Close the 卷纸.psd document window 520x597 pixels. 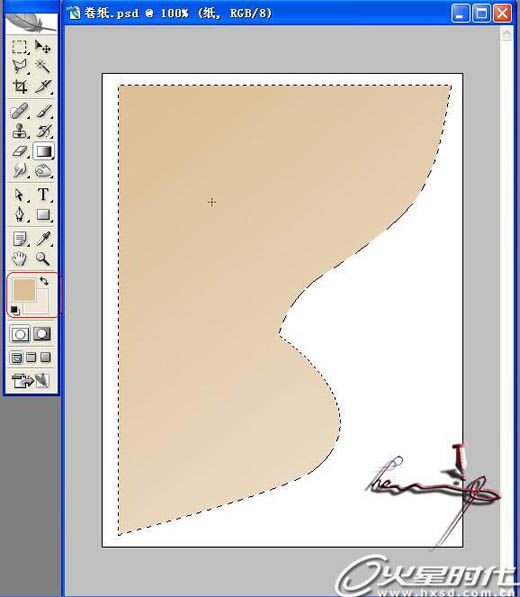pos(502,14)
